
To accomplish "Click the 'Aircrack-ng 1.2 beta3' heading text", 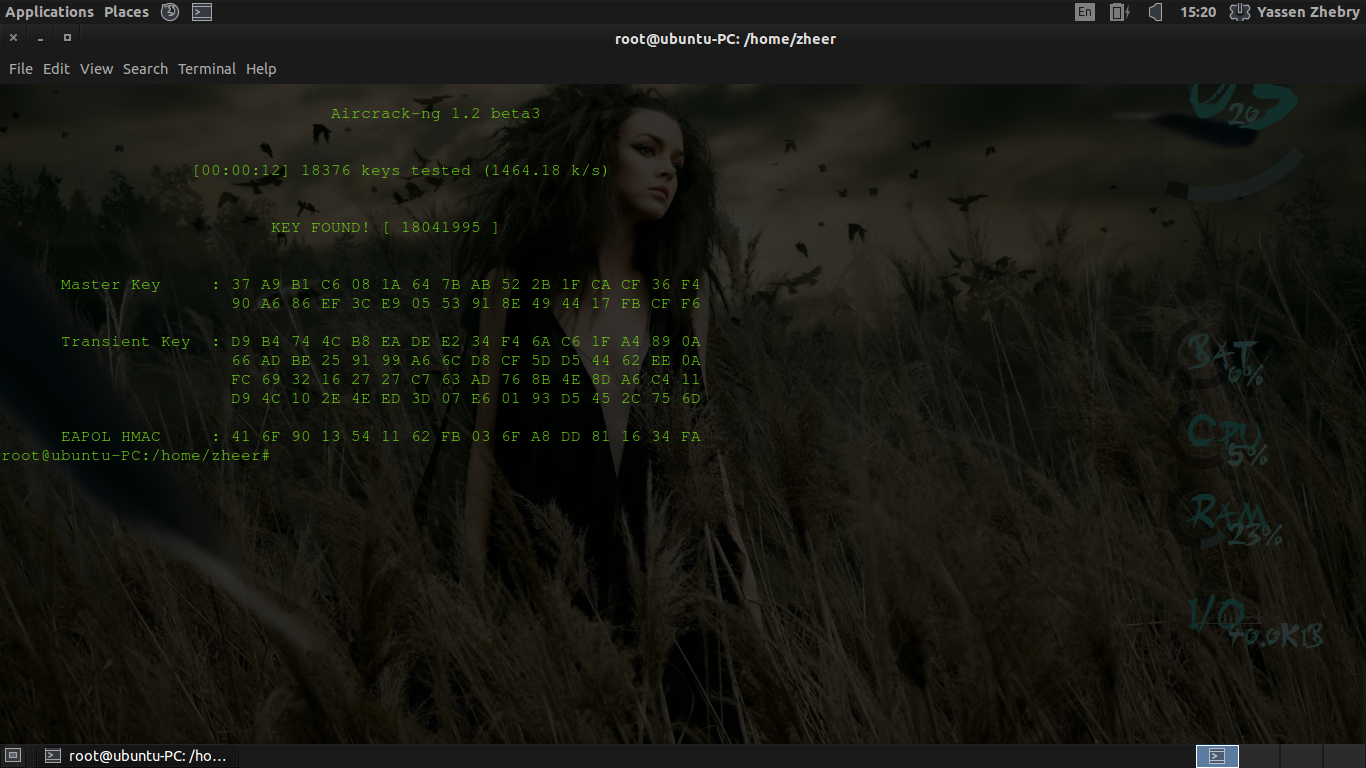I will tap(435, 114).
